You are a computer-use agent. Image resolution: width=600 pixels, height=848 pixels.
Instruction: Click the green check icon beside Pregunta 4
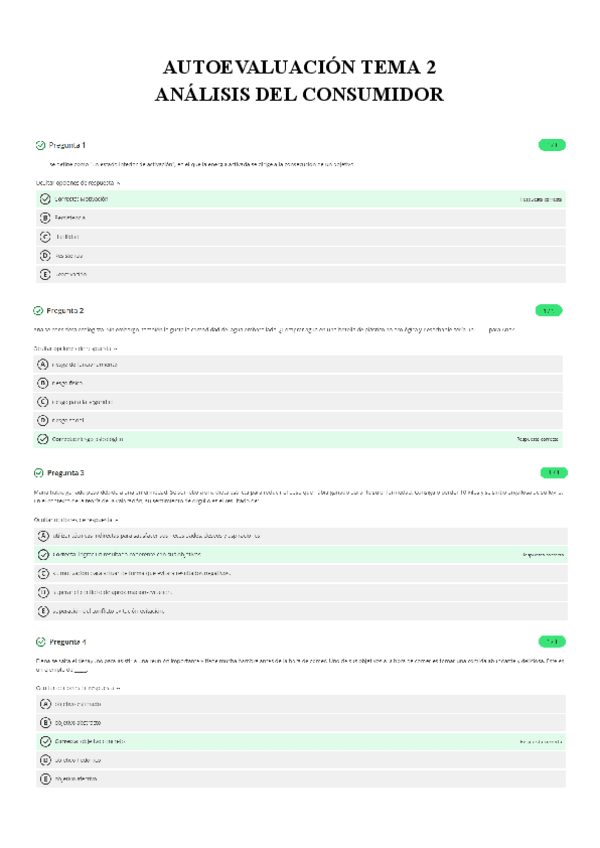pos(39,641)
